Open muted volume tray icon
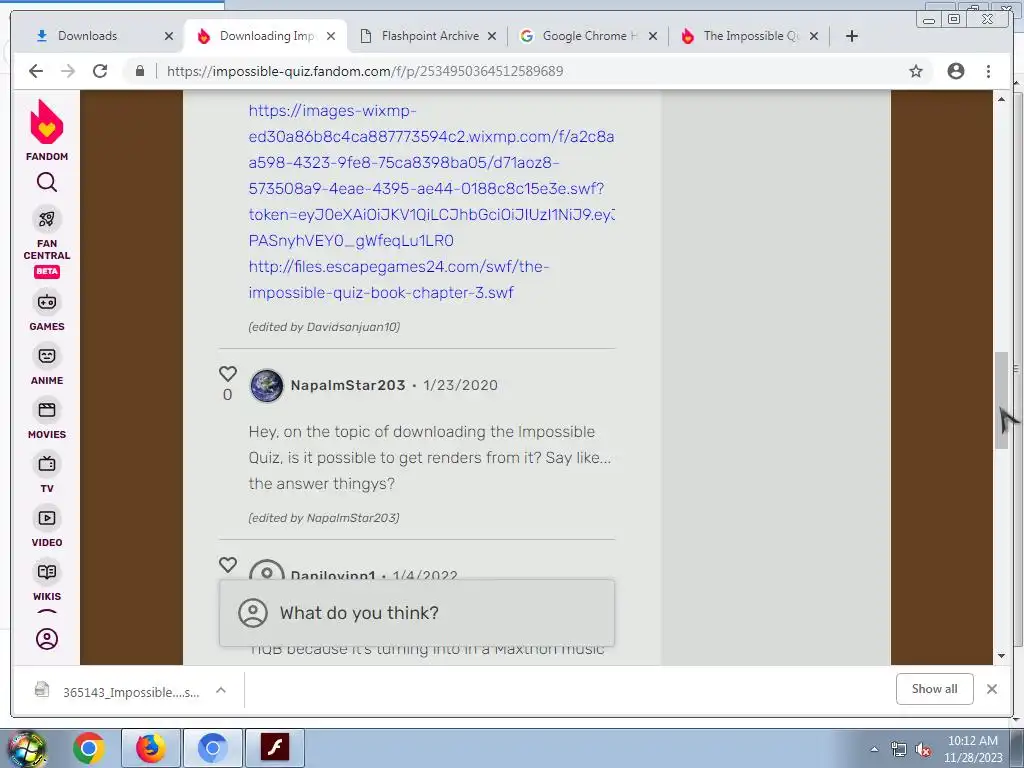This screenshot has height=768, width=1024. 923,750
